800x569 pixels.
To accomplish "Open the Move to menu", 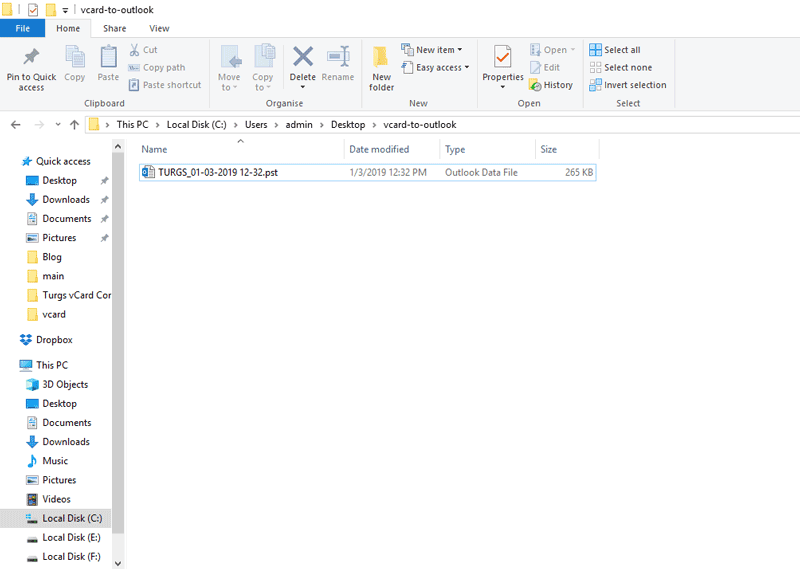I will pos(229,68).
